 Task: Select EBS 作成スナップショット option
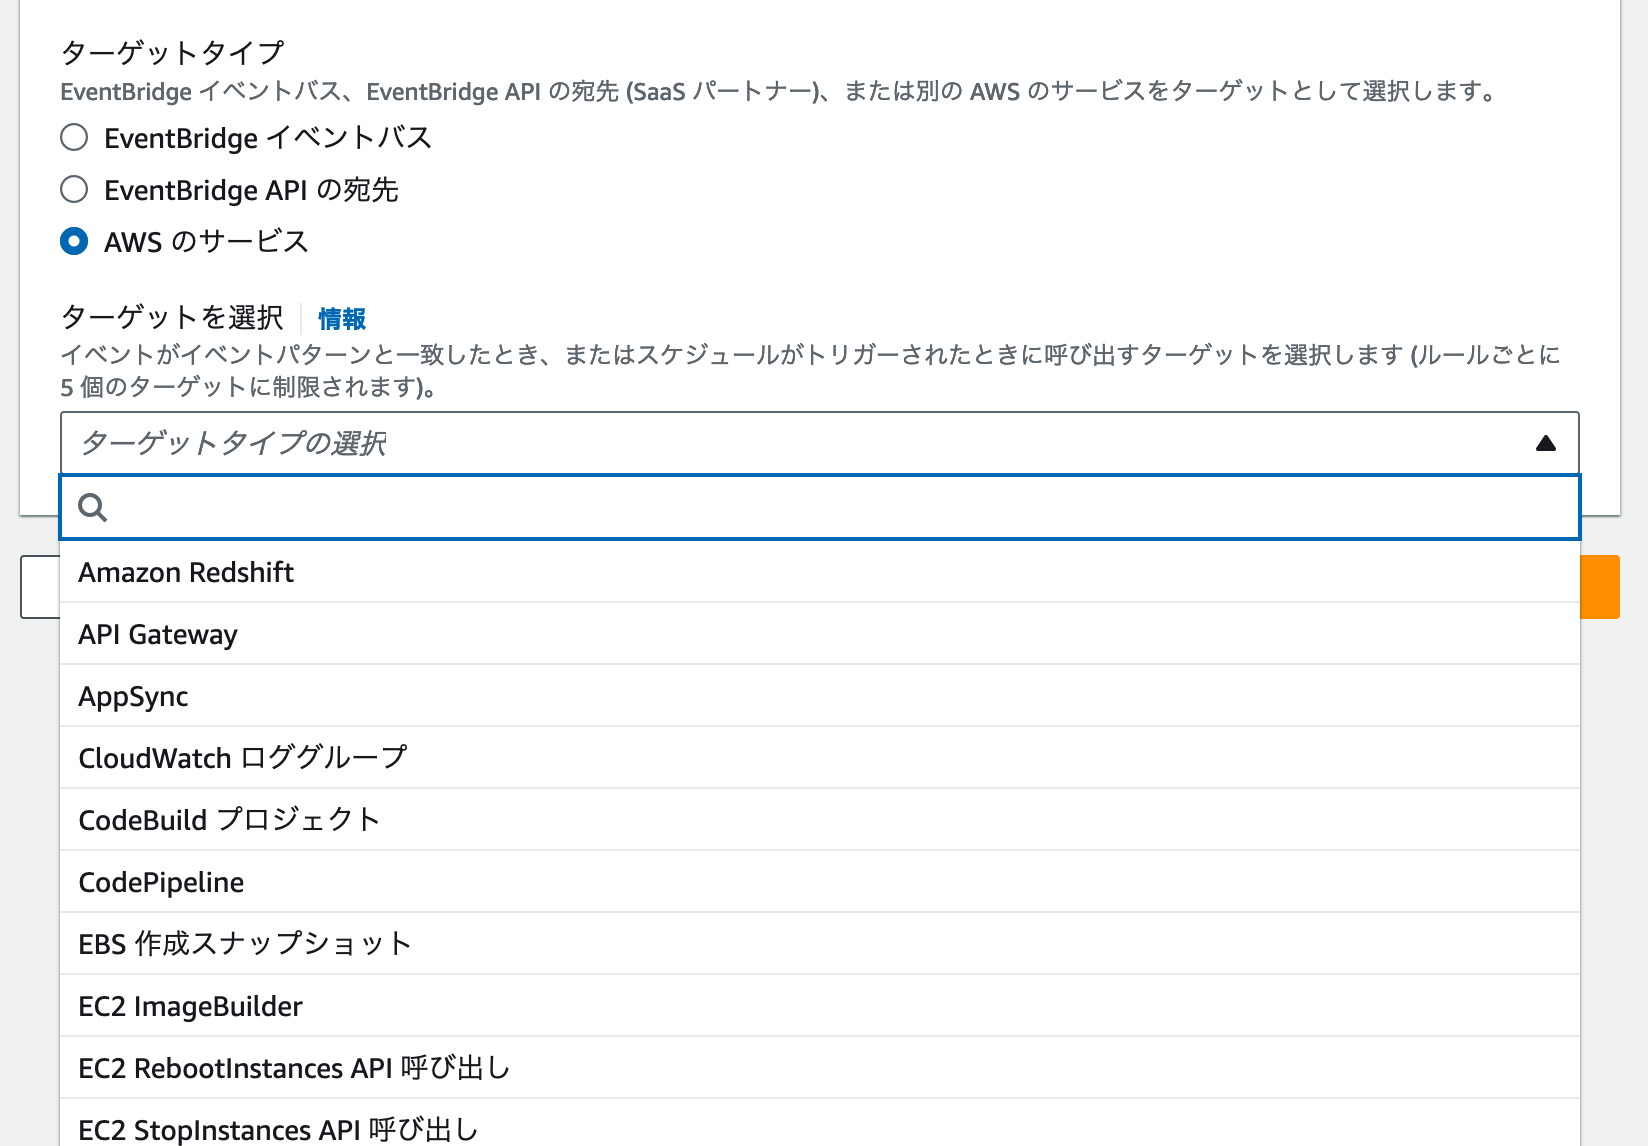(x=820, y=944)
